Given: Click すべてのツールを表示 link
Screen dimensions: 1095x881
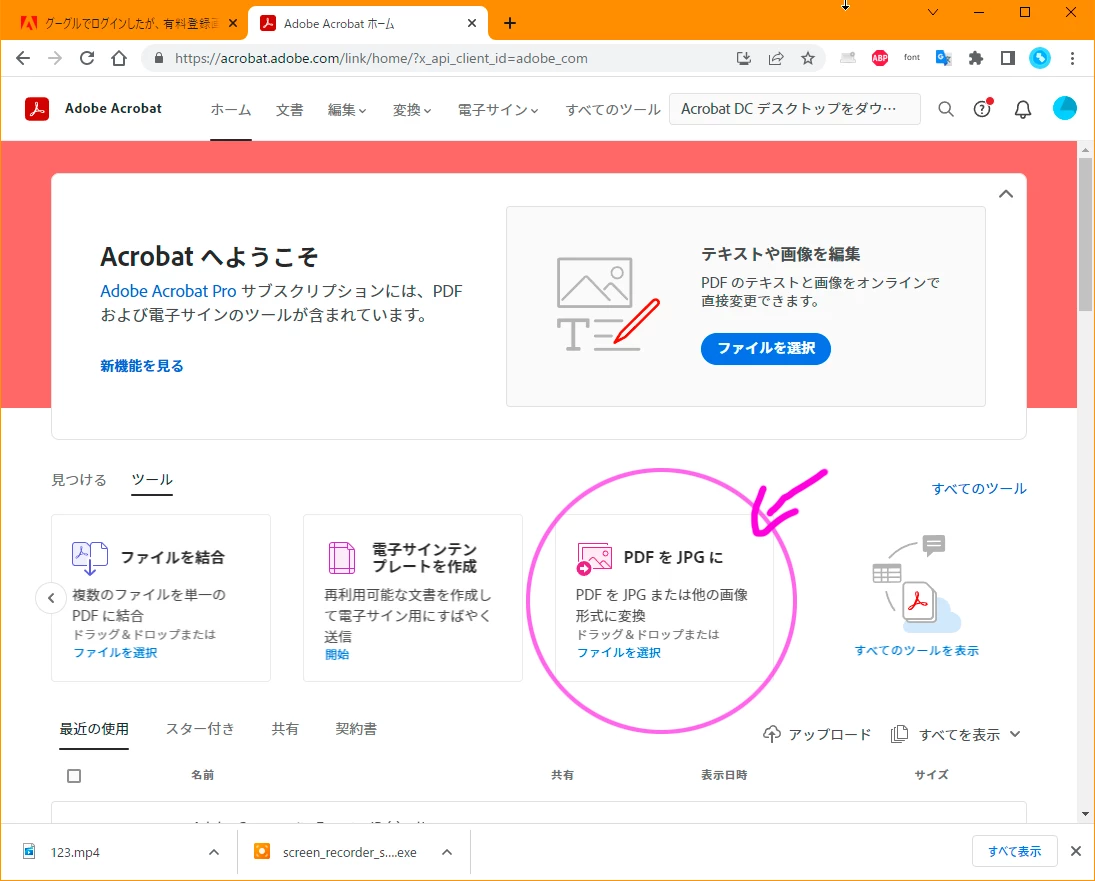Looking at the screenshot, I should (916, 651).
